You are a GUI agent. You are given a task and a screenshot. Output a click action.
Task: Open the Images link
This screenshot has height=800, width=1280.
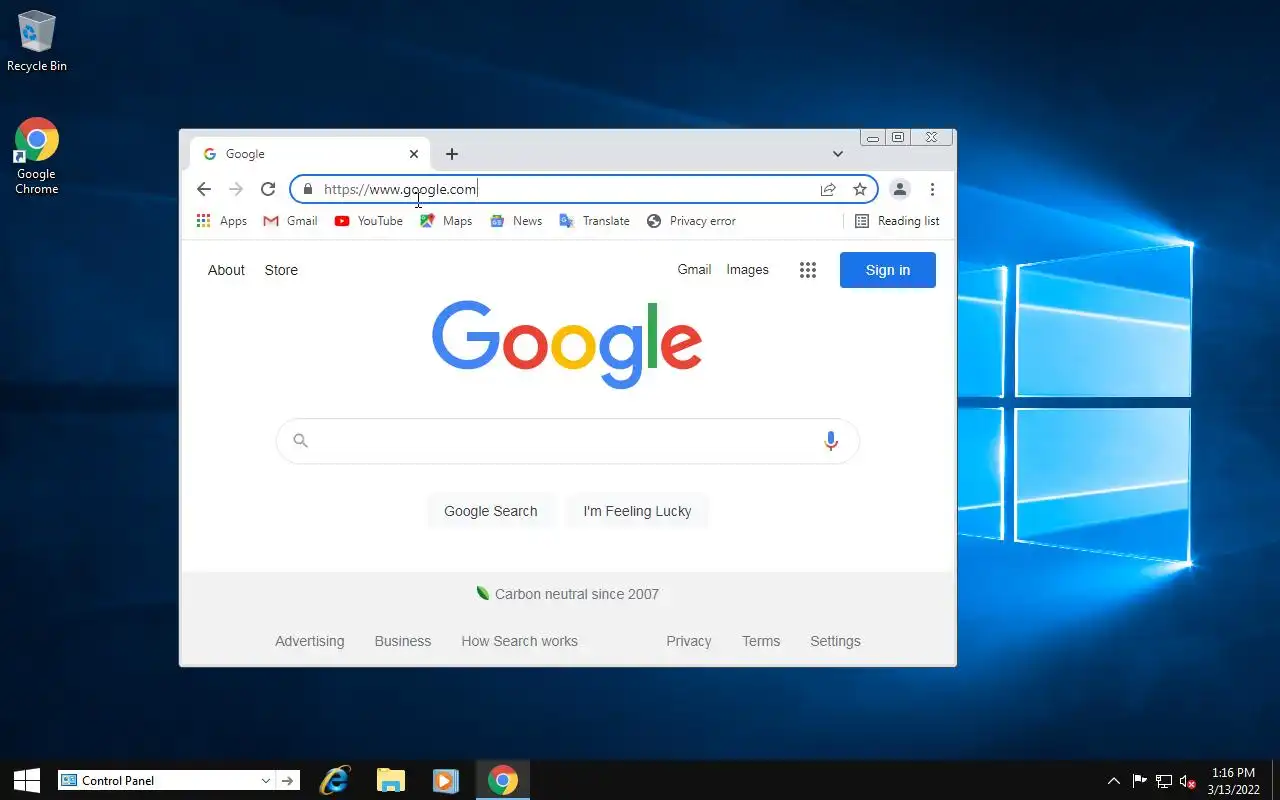tap(747, 270)
